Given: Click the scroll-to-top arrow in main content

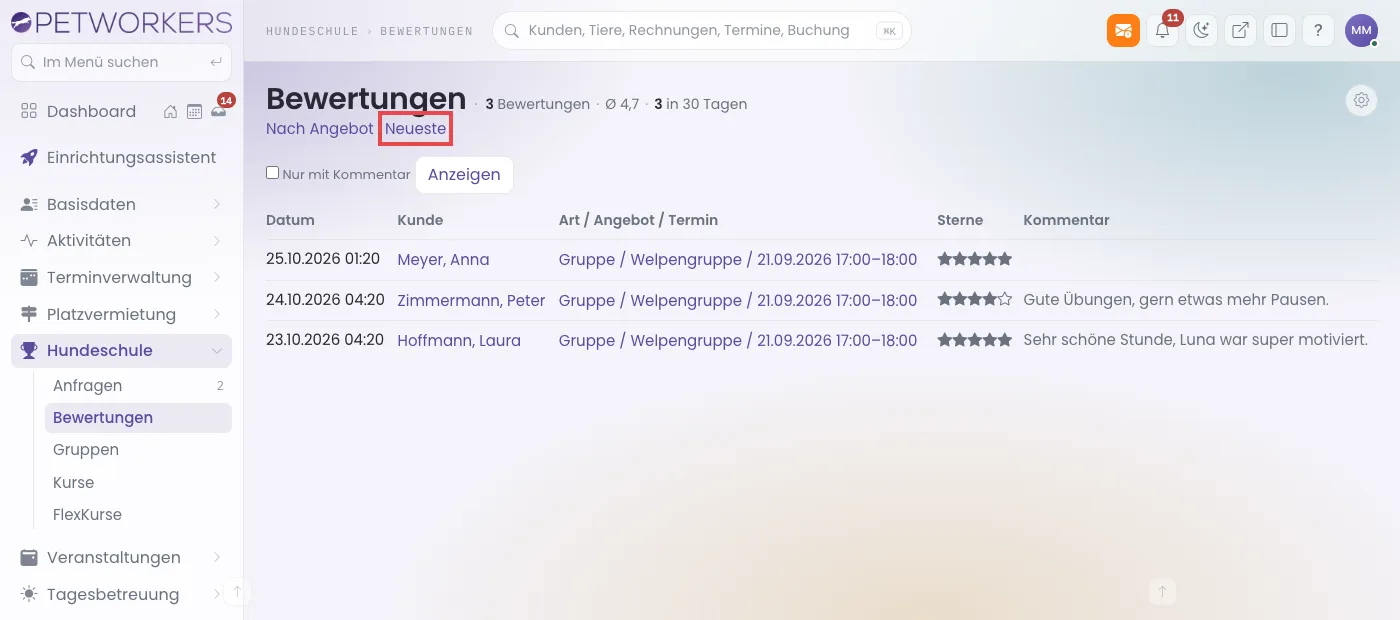Looking at the screenshot, I should 1162,591.
